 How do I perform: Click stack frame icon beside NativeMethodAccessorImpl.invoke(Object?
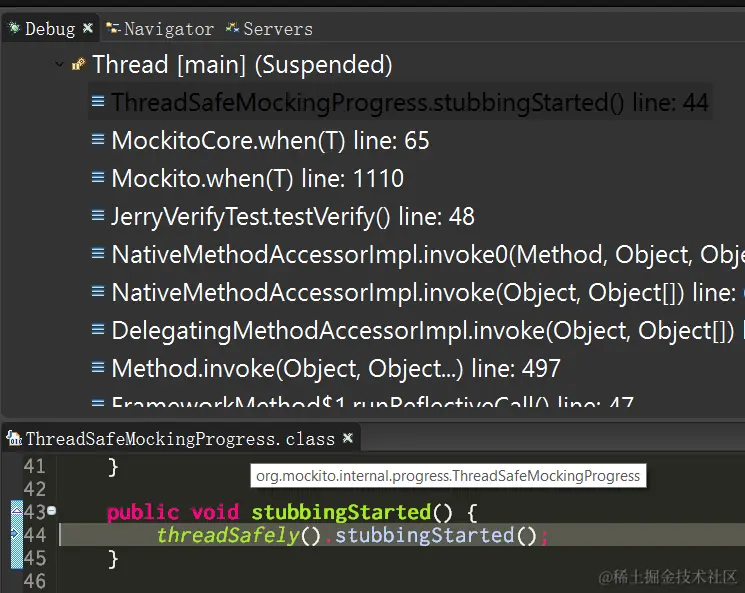click(98, 291)
